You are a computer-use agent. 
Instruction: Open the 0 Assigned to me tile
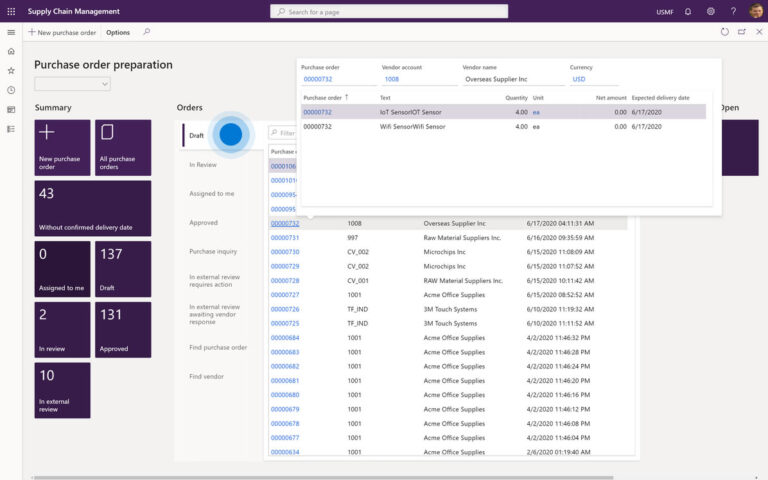[62, 269]
